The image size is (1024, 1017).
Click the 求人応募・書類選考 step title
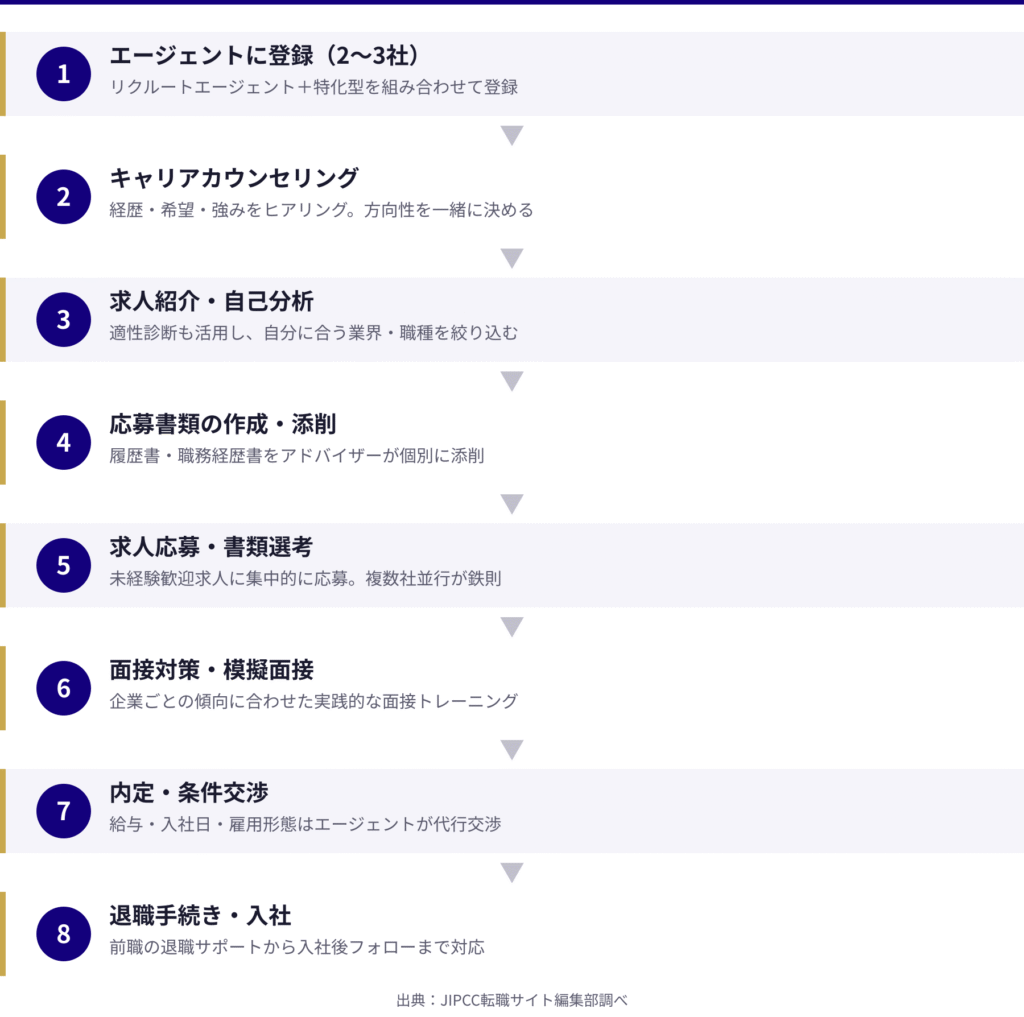(211, 547)
